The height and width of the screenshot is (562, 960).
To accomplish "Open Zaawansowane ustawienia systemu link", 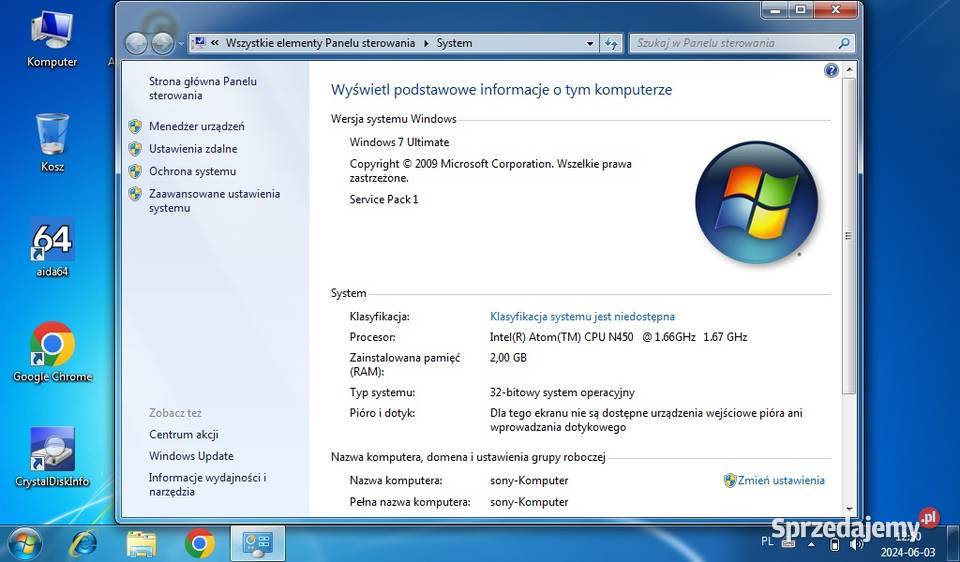I will tap(214, 201).
